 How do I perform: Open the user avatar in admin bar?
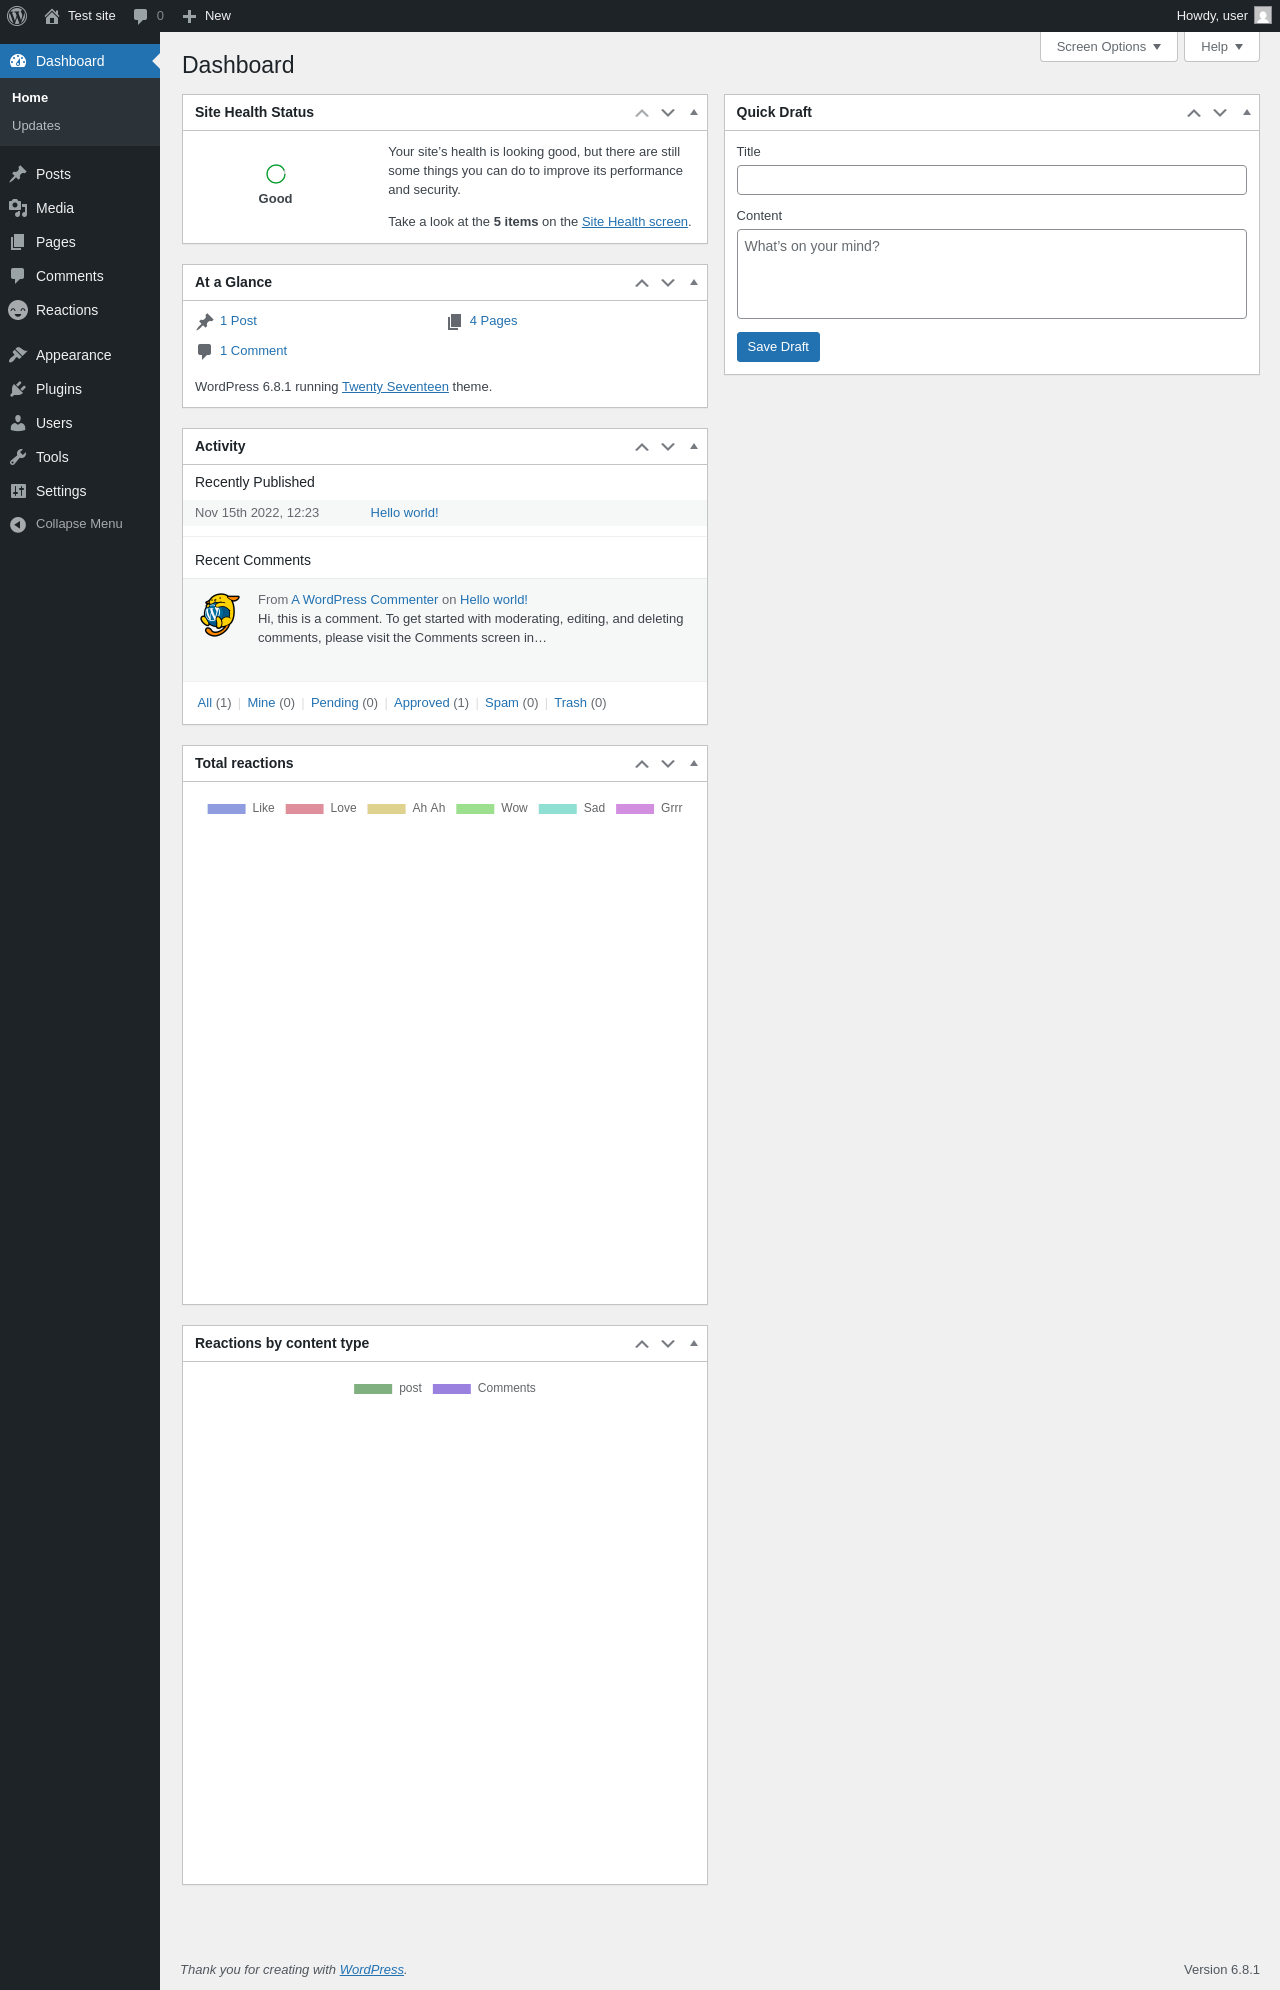tap(1263, 16)
